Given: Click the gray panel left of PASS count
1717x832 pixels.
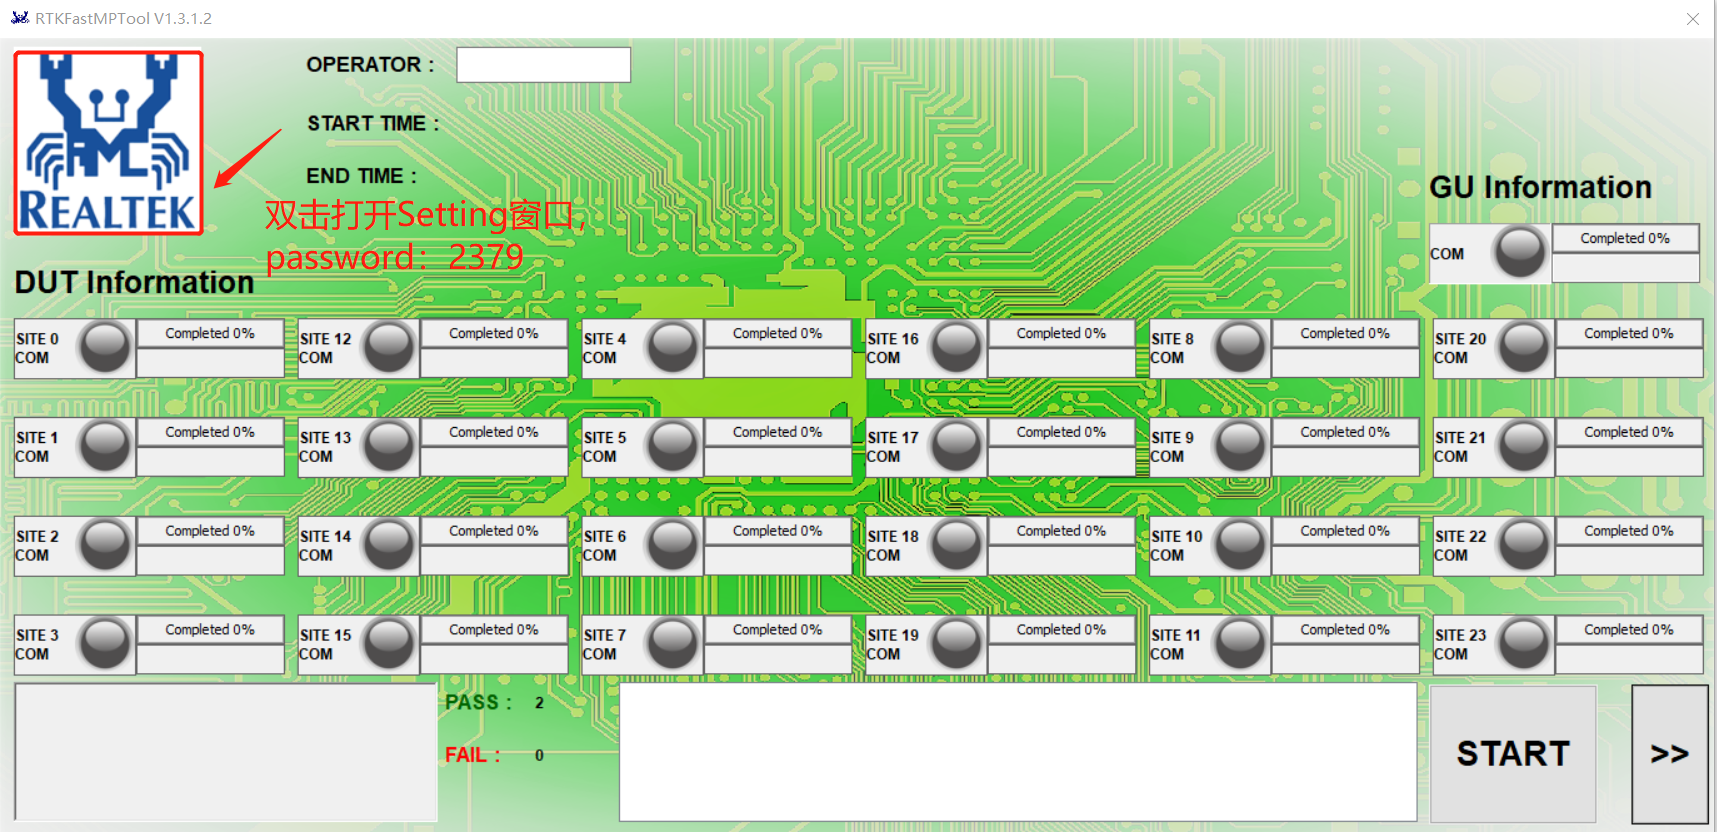Looking at the screenshot, I should [226, 752].
